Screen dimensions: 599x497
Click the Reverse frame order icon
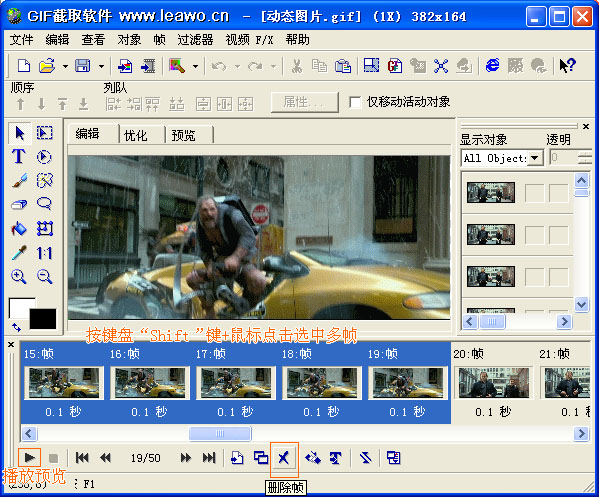point(365,457)
